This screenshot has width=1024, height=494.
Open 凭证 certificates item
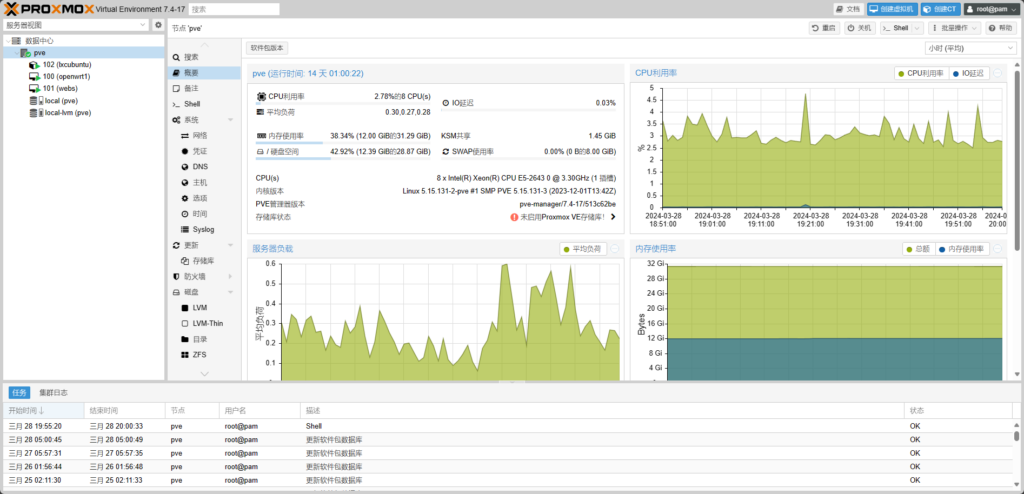point(204,151)
